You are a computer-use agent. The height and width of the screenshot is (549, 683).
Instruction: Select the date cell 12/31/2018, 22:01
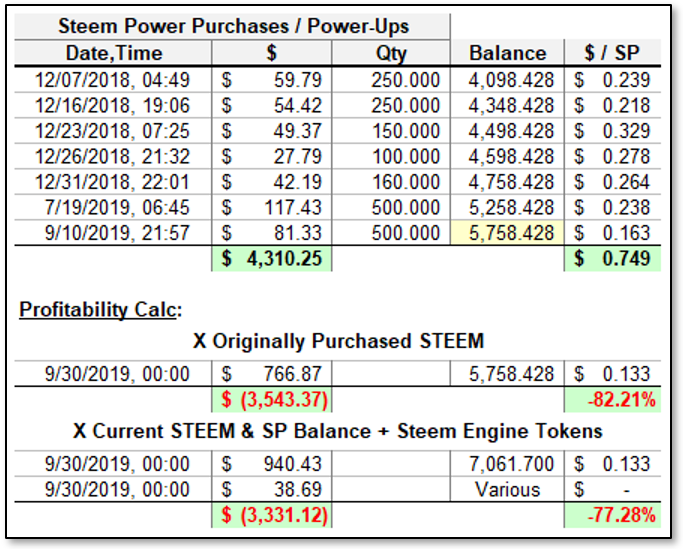[113, 182]
